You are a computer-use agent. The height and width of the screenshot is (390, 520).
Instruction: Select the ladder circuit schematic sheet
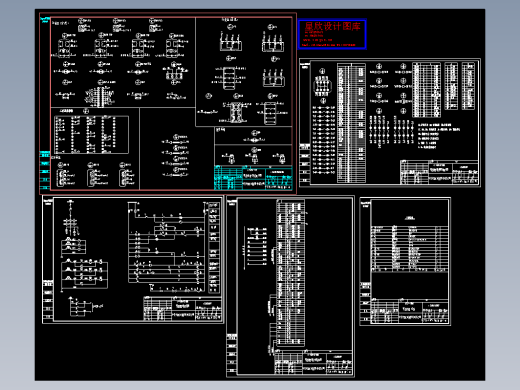tap(133, 259)
